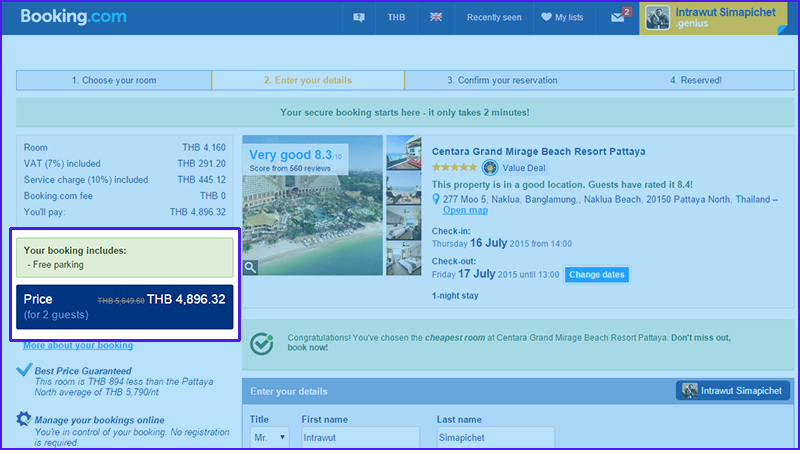Image resolution: width=800 pixels, height=450 pixels.
Task: Open the THB currency selector
Action: [x=396, y=17]
